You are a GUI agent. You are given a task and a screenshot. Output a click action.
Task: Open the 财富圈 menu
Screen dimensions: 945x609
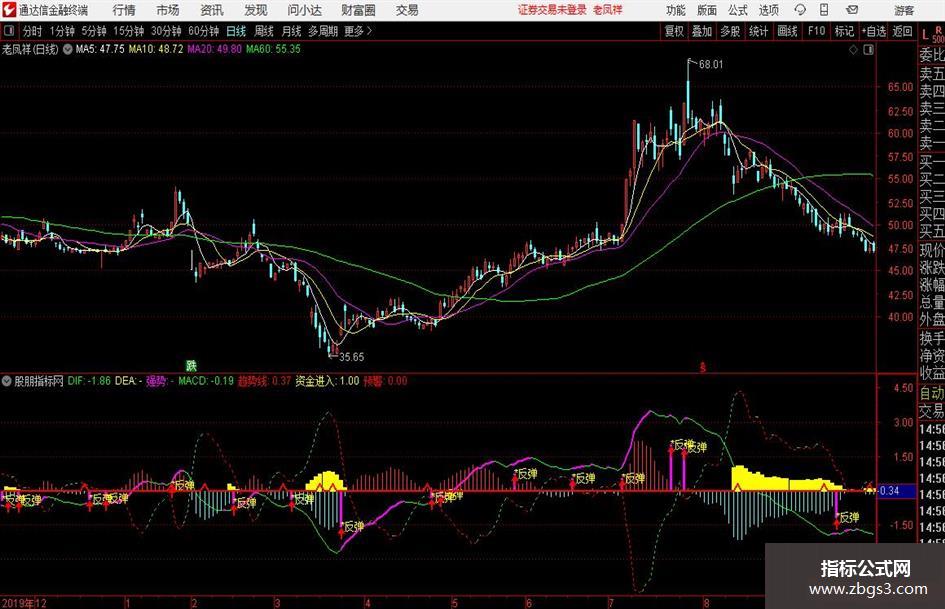coord(358,10)
